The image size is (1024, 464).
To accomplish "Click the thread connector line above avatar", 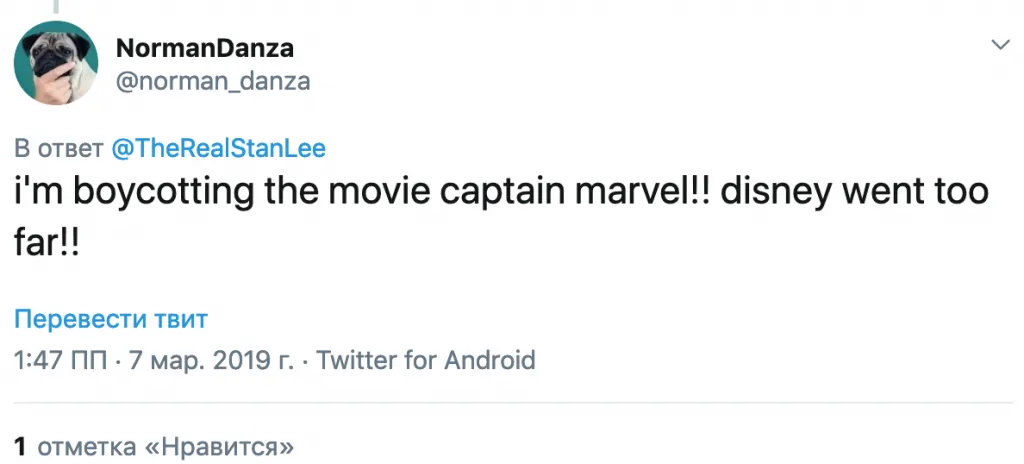I will tap(56, 5).
